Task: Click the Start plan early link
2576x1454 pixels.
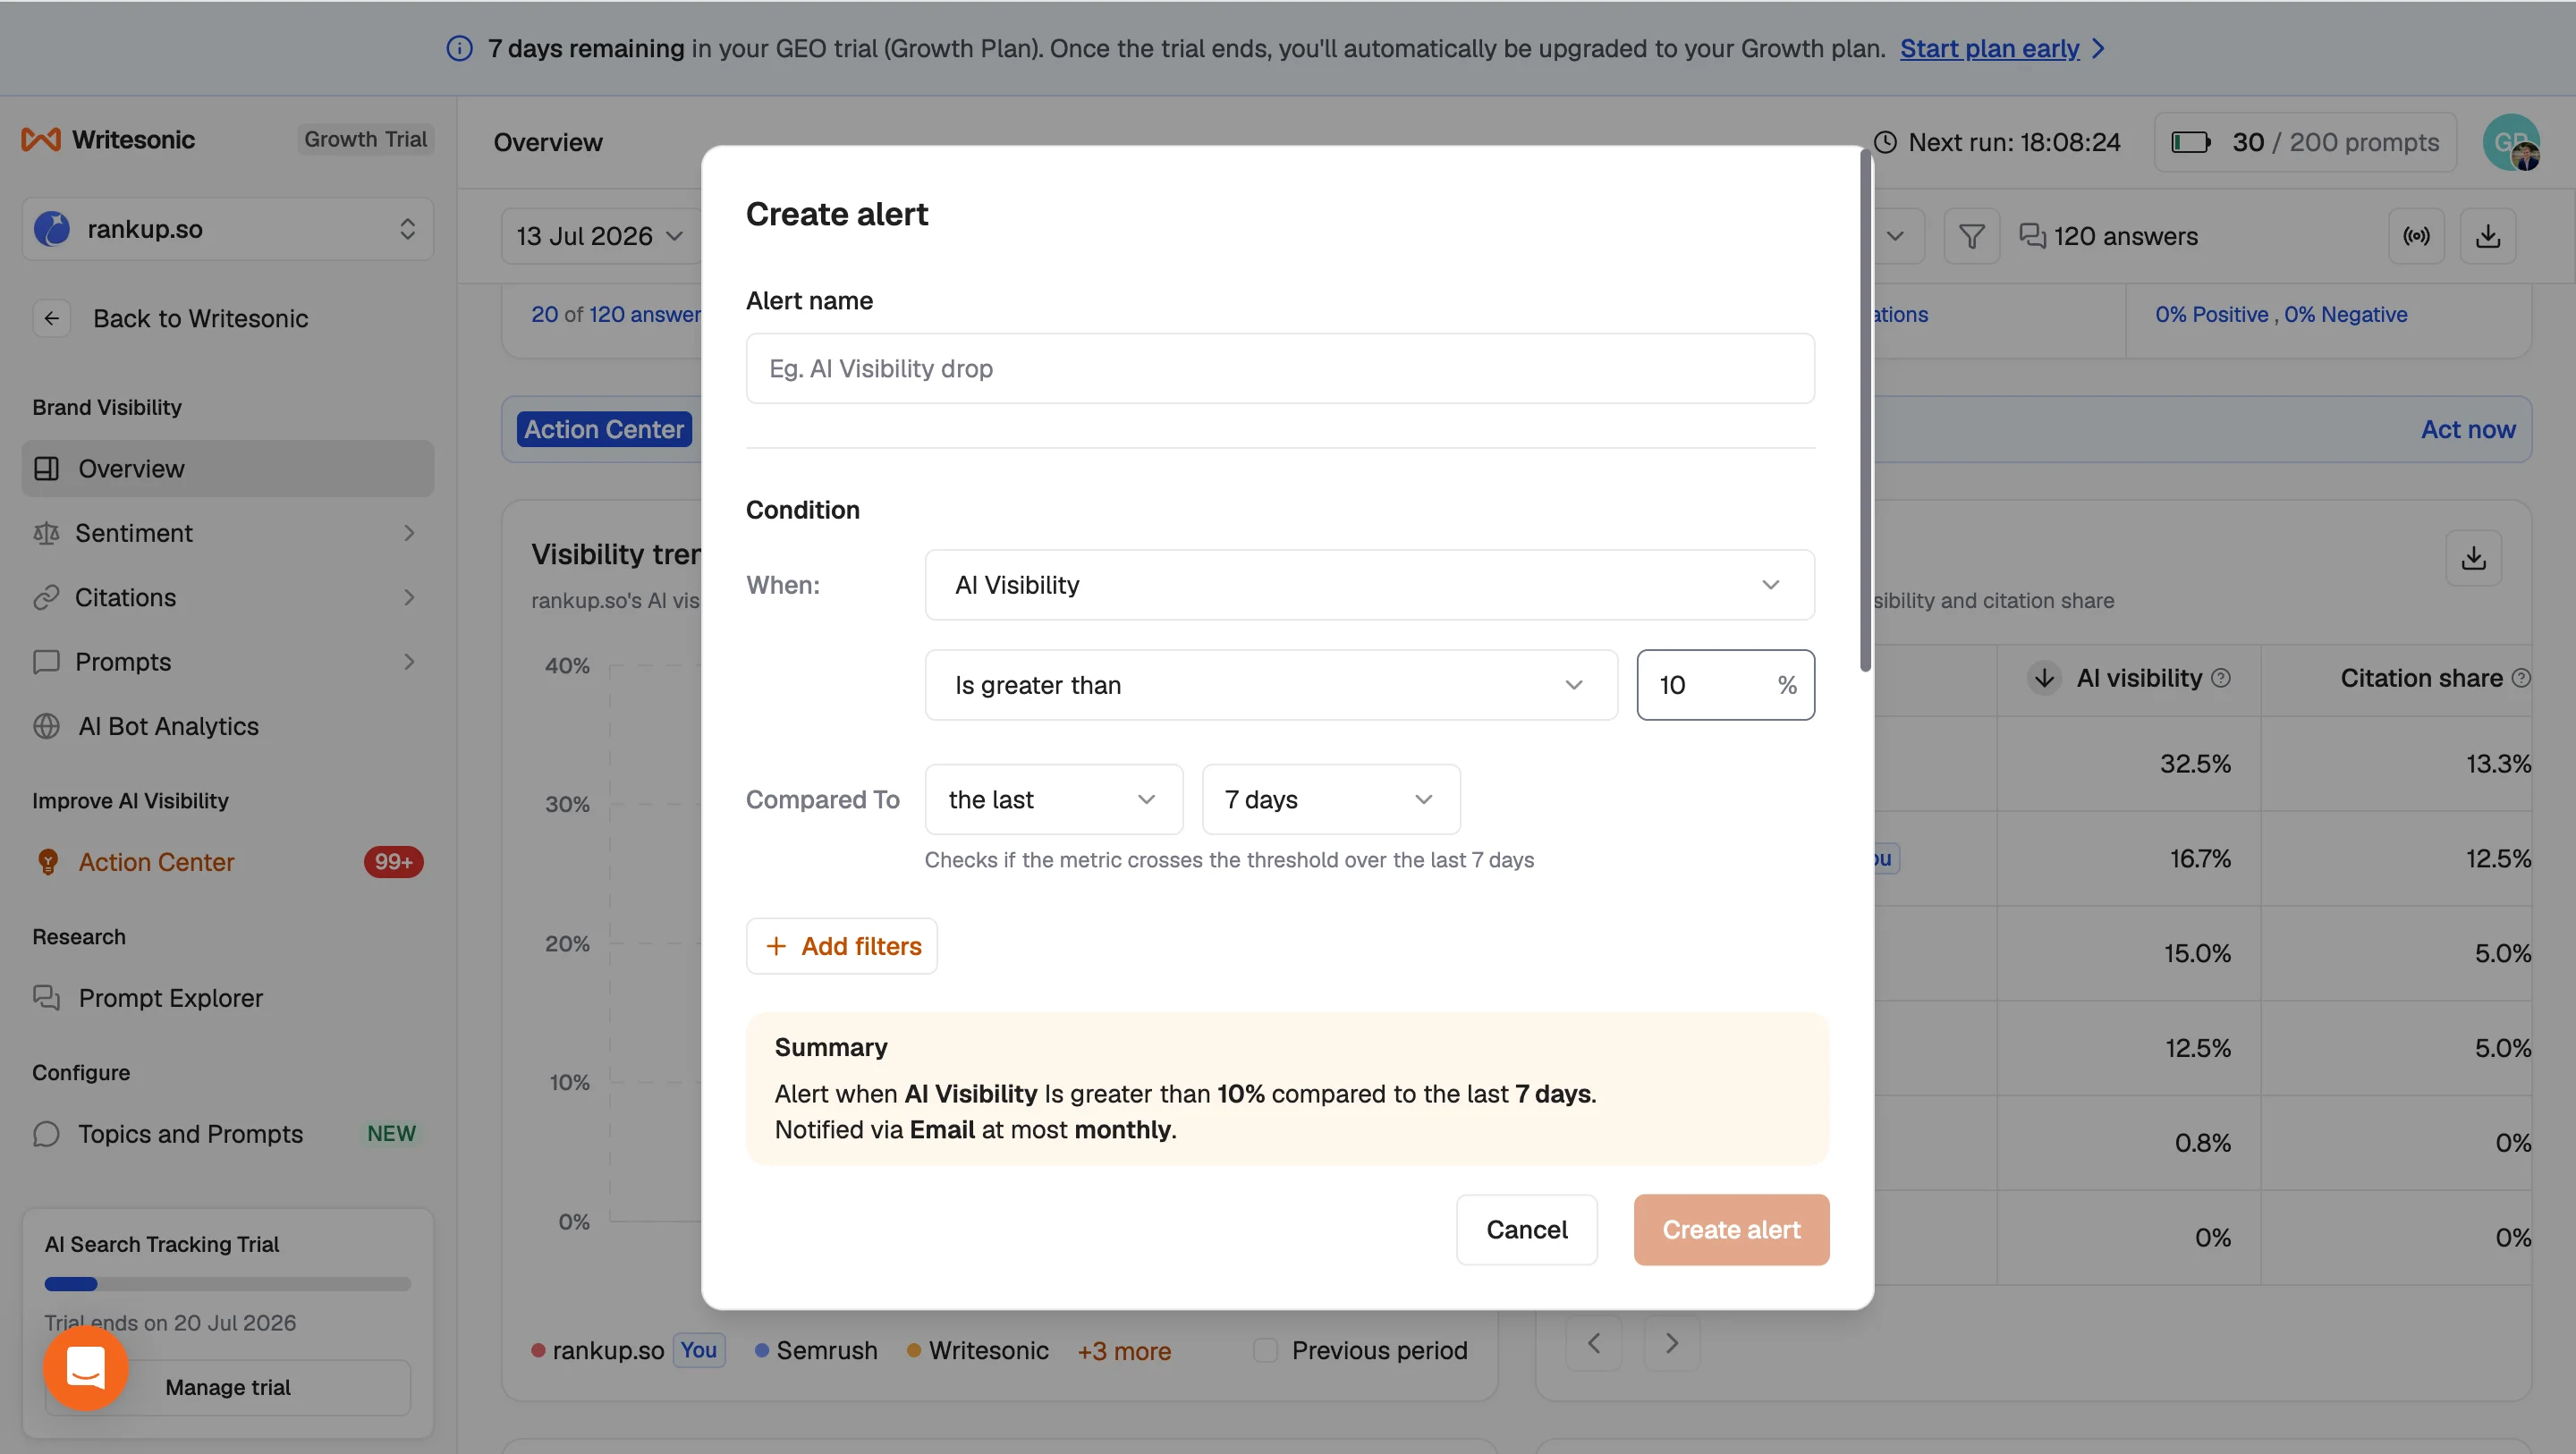Action: 1989,48
